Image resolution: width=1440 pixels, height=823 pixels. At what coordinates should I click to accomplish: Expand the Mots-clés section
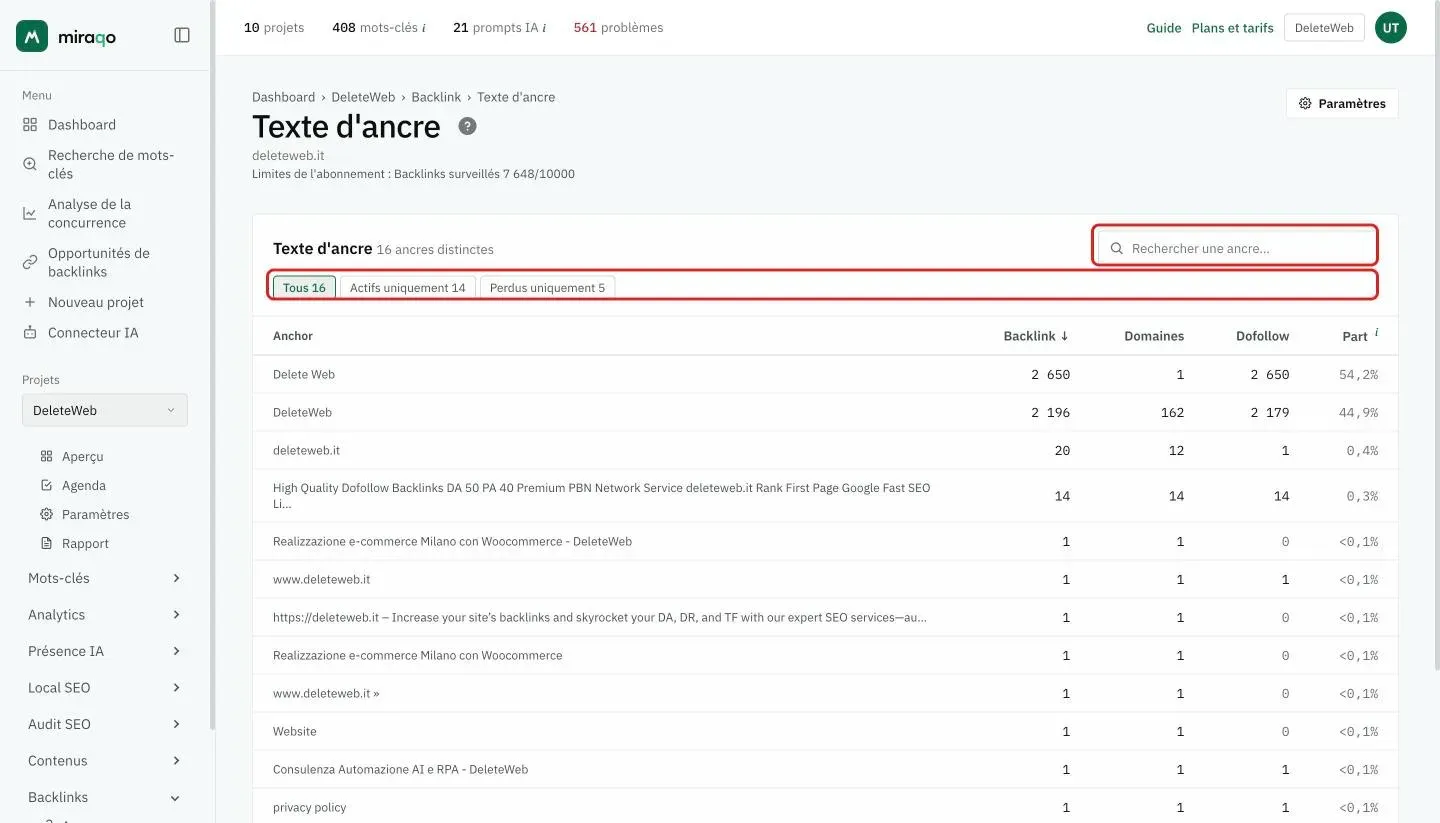click(105, 578)
